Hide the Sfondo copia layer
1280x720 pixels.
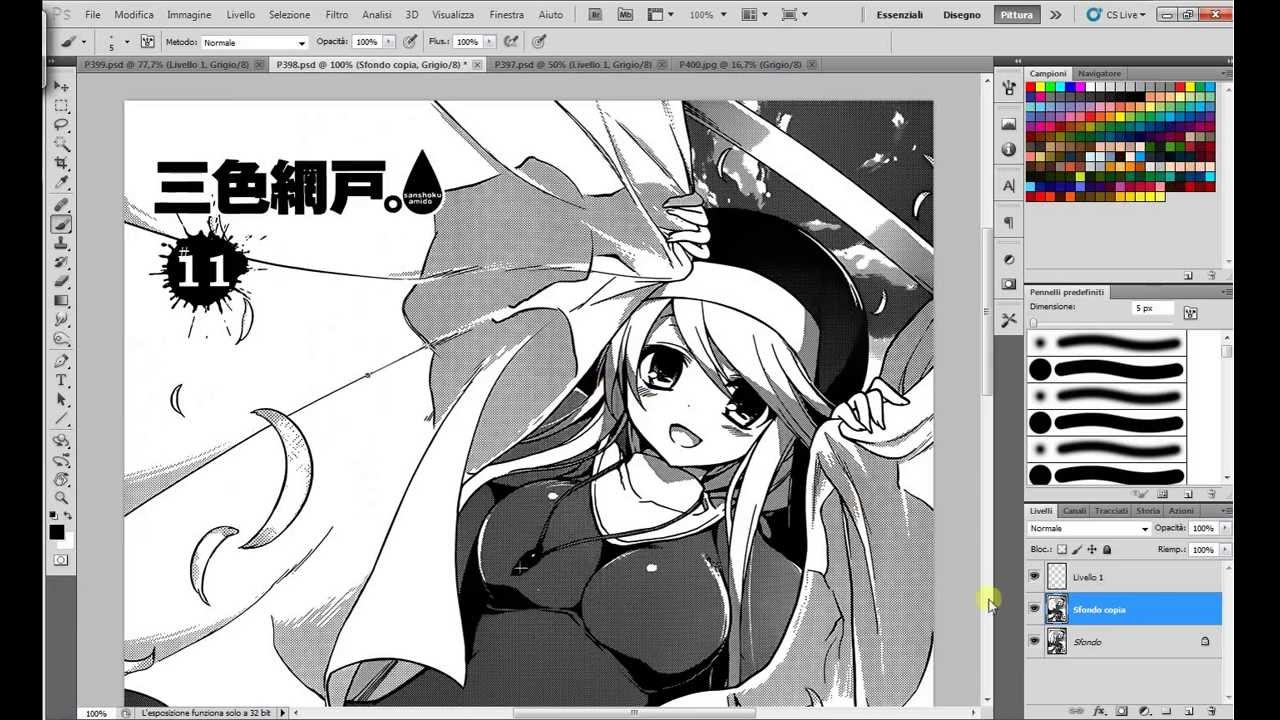(1034, 609)
